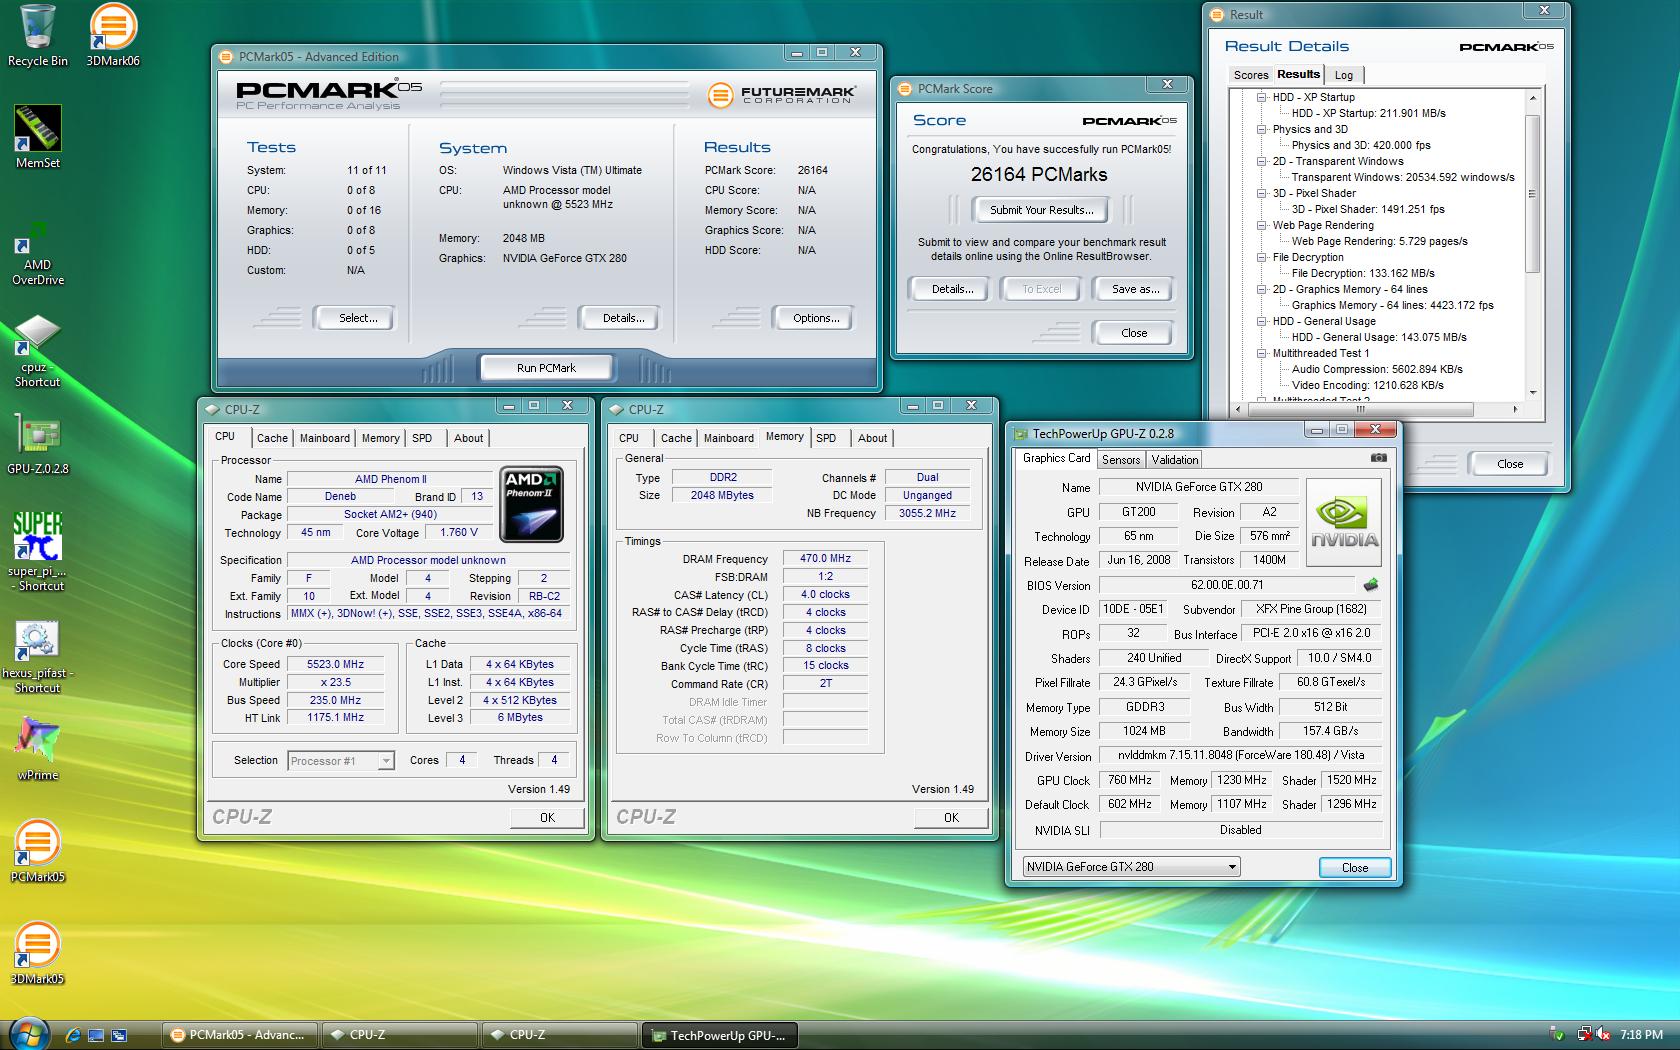The image size is (1680, 1050).
Task: Collapse the 3D - Pixel Shader node
Action: tap(1262, 193)
